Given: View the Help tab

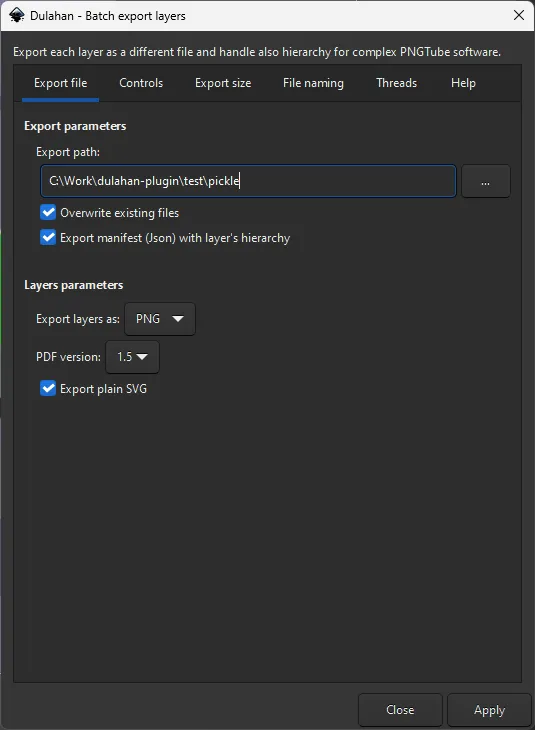Looking at the screenshot, I should tap(463, 83).
